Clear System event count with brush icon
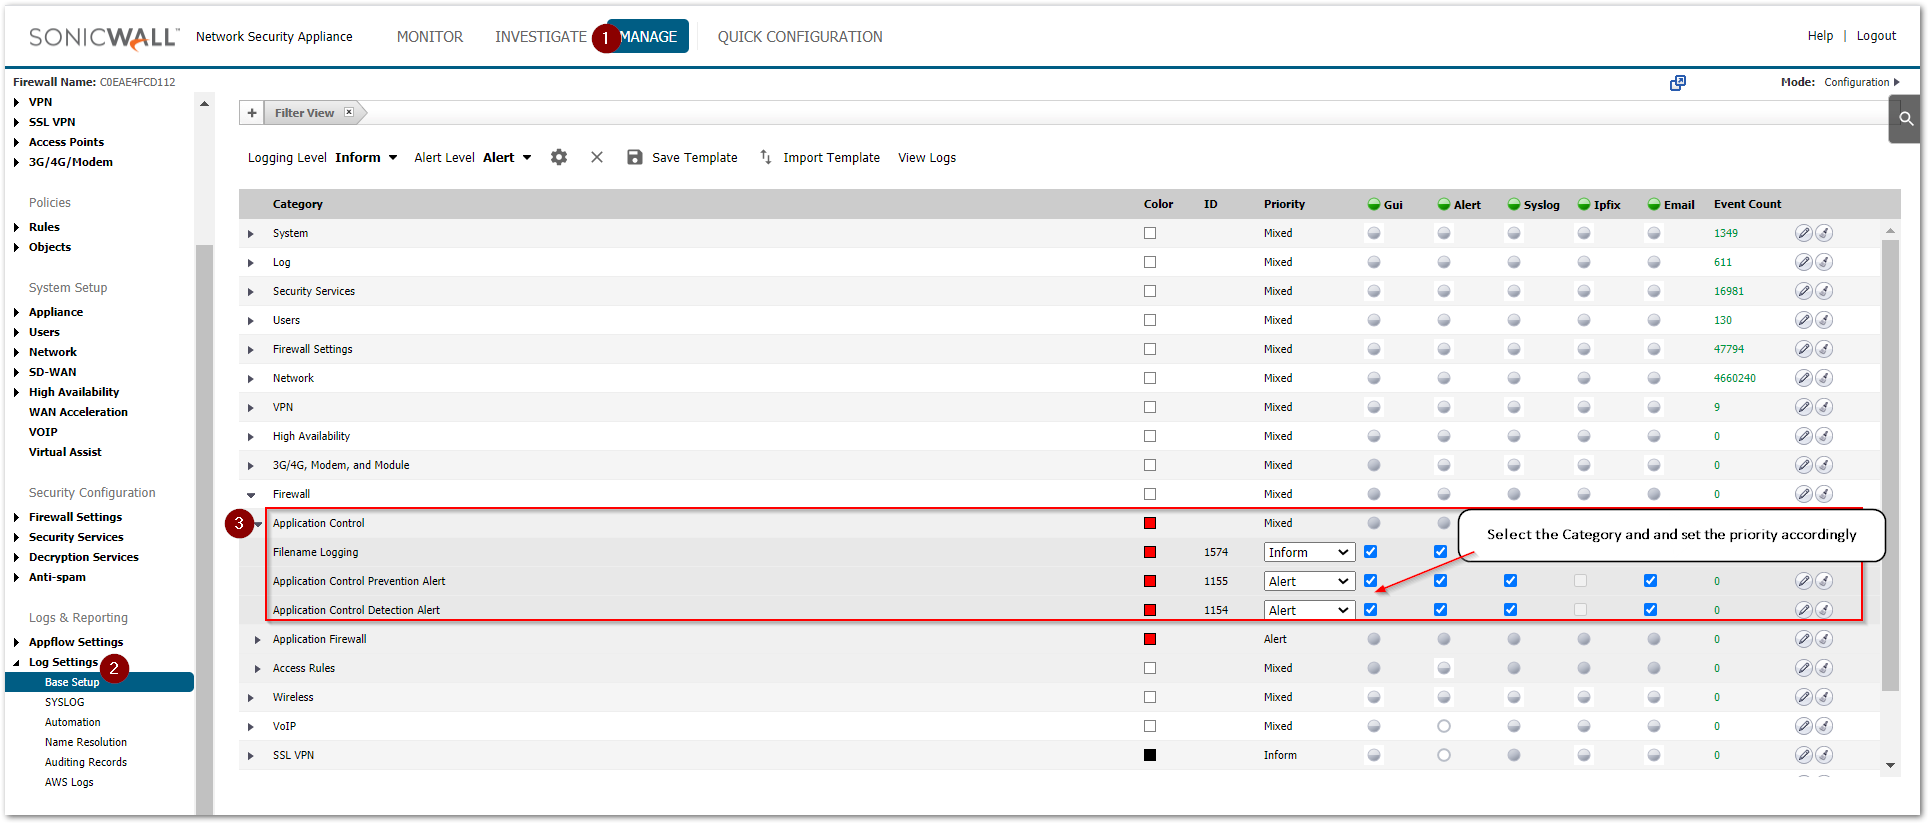The height and width of the screenshot is (824, 1929). [1824, 233]
